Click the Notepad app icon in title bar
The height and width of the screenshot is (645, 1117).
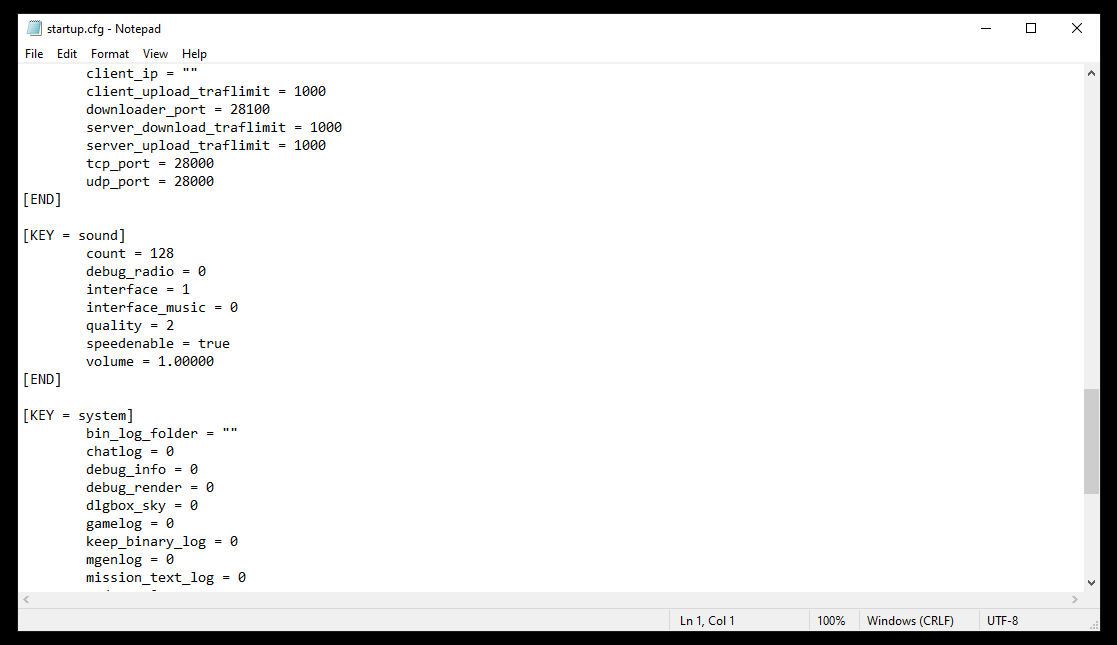pos(34,29)
